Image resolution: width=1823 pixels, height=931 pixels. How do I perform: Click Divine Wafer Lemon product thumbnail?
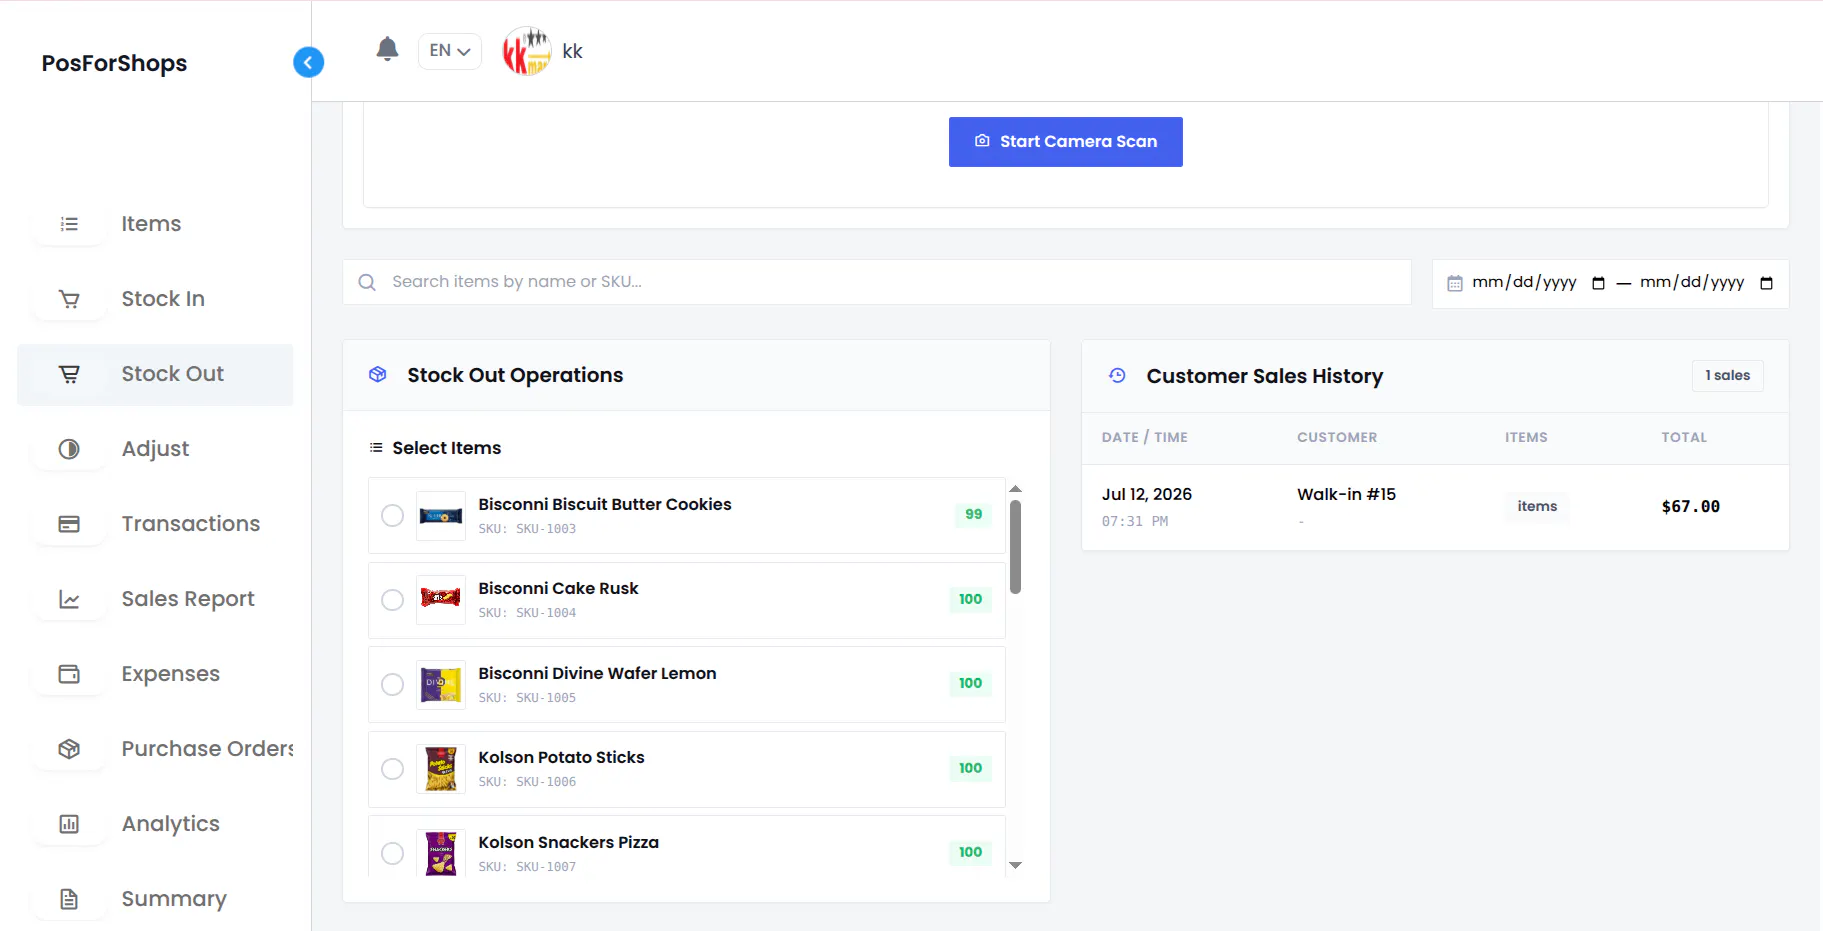coord(441,685)
